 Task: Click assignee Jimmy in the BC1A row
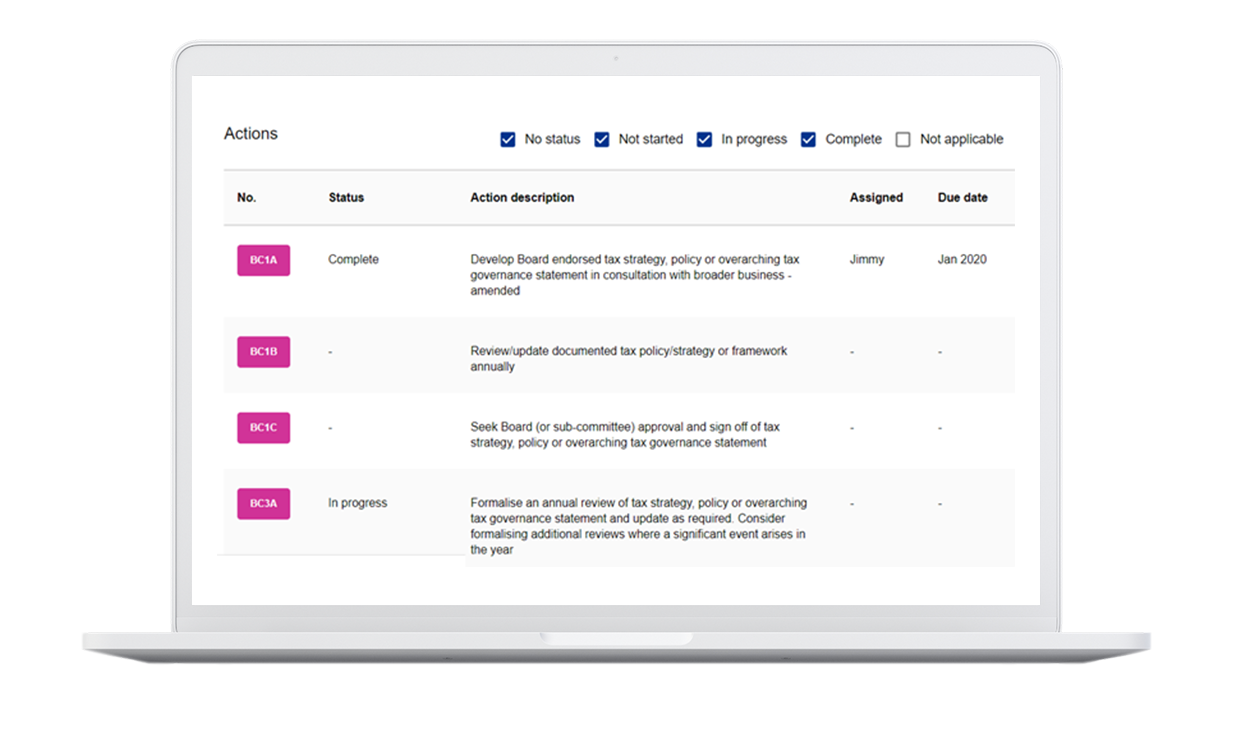click(866, 260)
